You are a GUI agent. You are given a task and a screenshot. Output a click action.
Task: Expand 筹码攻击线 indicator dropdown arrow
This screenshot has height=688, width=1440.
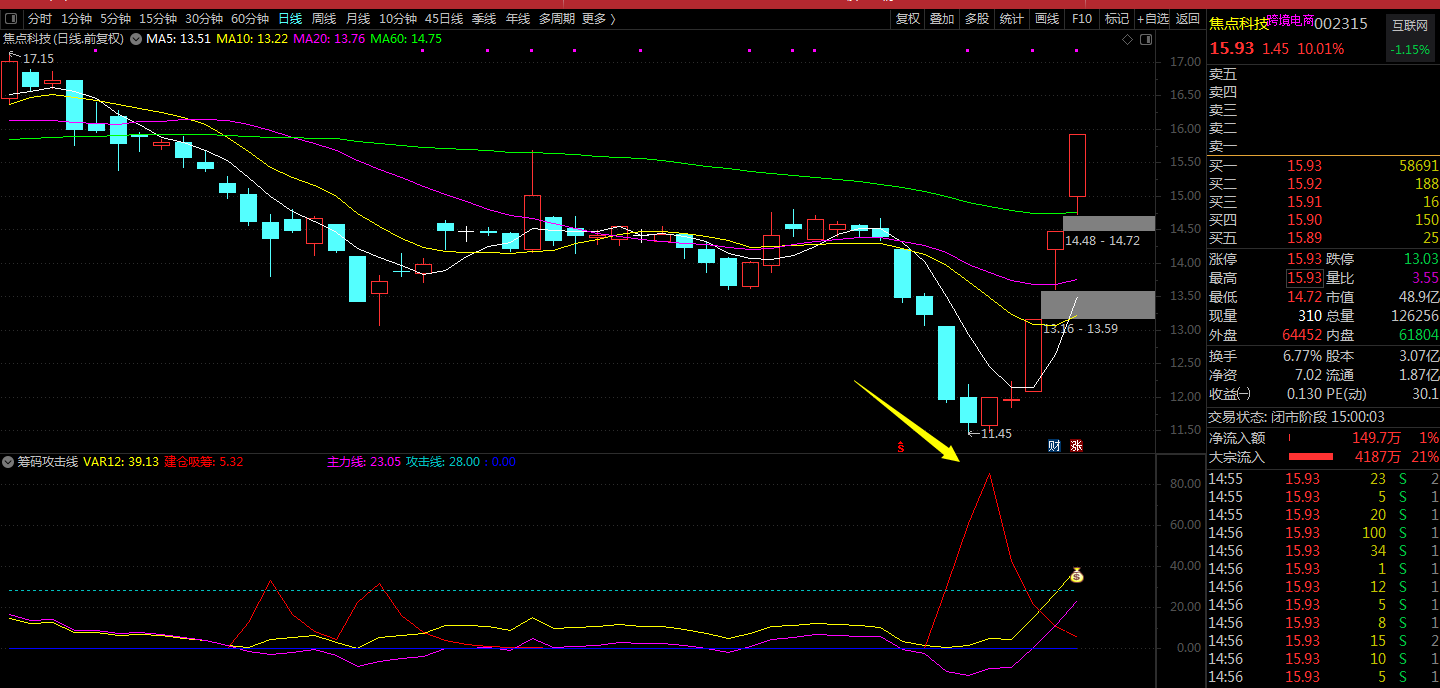tap(9, 462)
